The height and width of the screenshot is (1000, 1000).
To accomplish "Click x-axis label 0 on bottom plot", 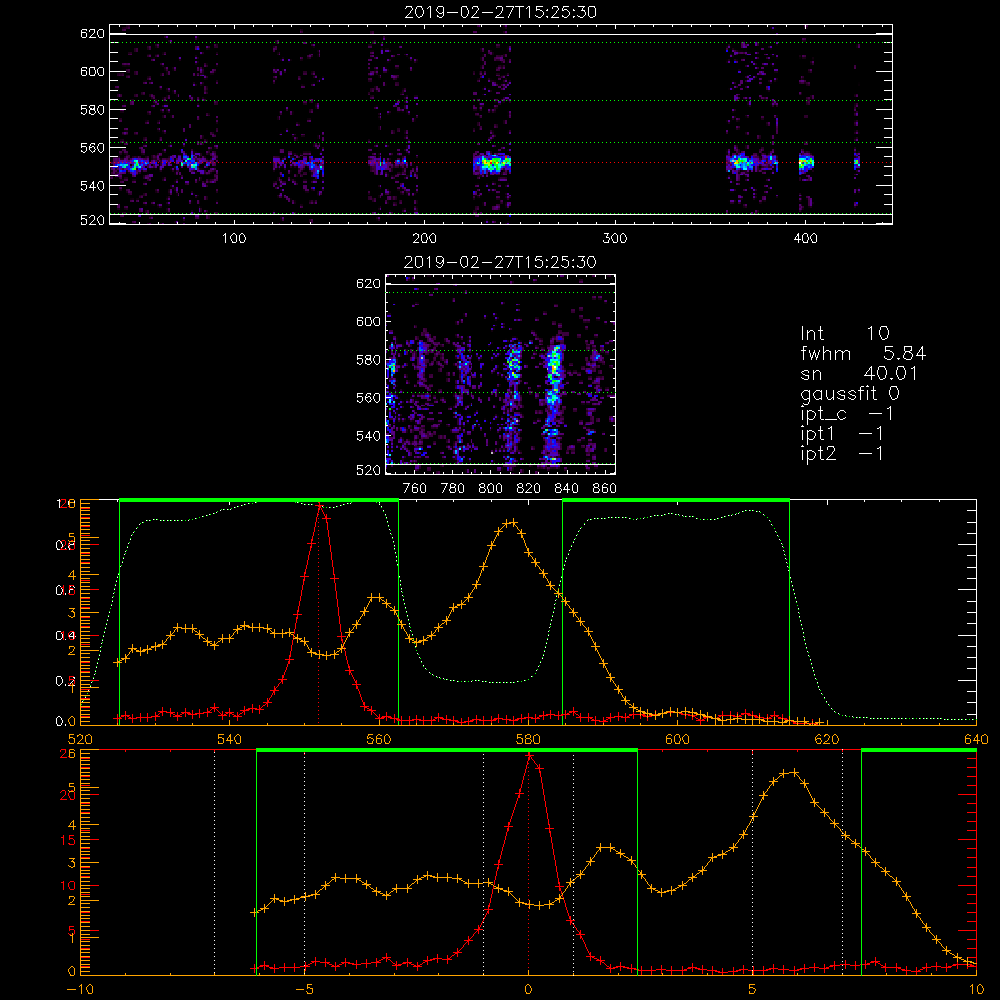I will pos(528,989).
